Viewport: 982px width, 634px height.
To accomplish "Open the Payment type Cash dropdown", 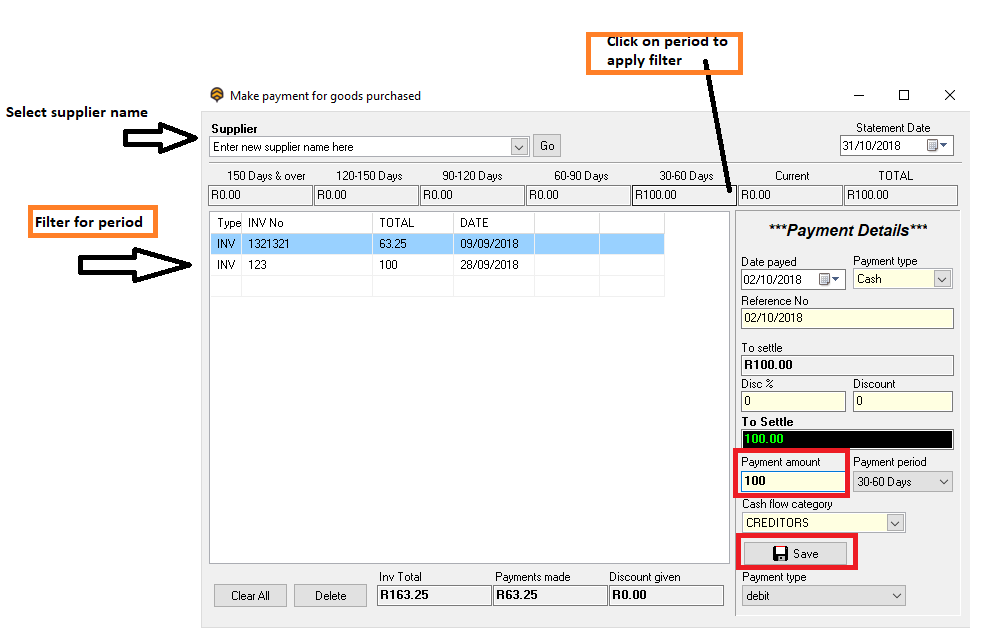I will pos(942,279).
